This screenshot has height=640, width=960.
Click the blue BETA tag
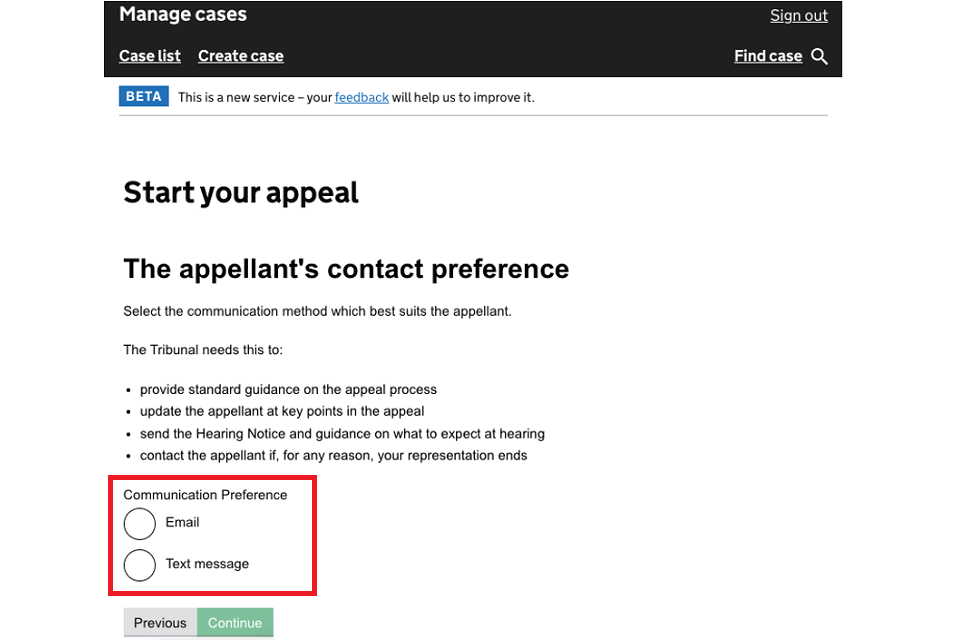tap(144, 97)
